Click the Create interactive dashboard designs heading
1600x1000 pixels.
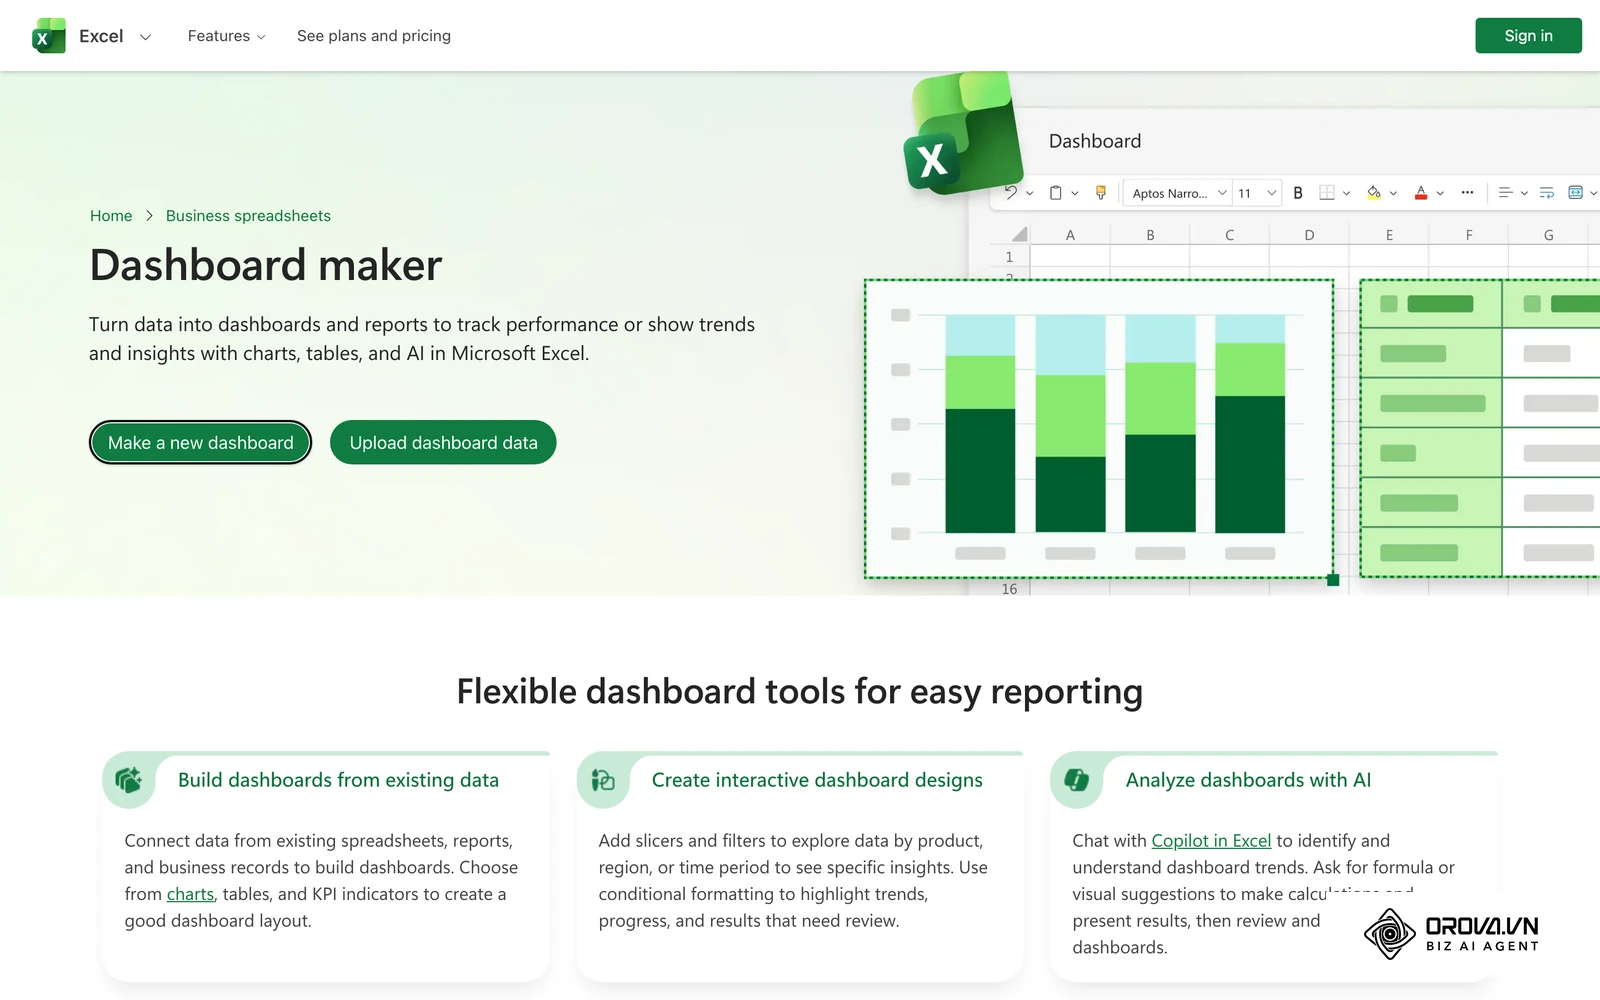(817, 780)
